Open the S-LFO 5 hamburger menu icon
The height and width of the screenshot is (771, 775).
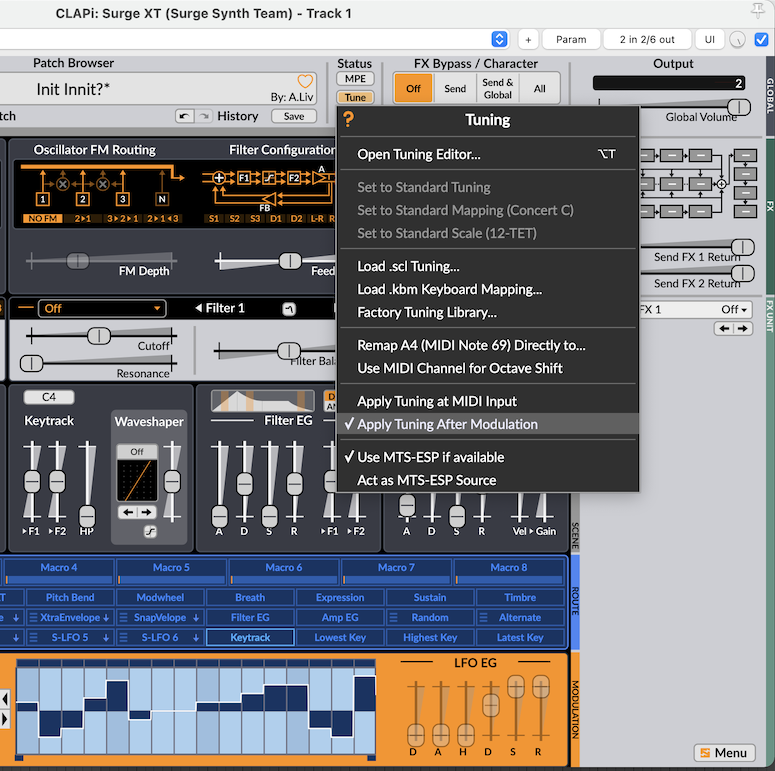click(x=34, y=638)
